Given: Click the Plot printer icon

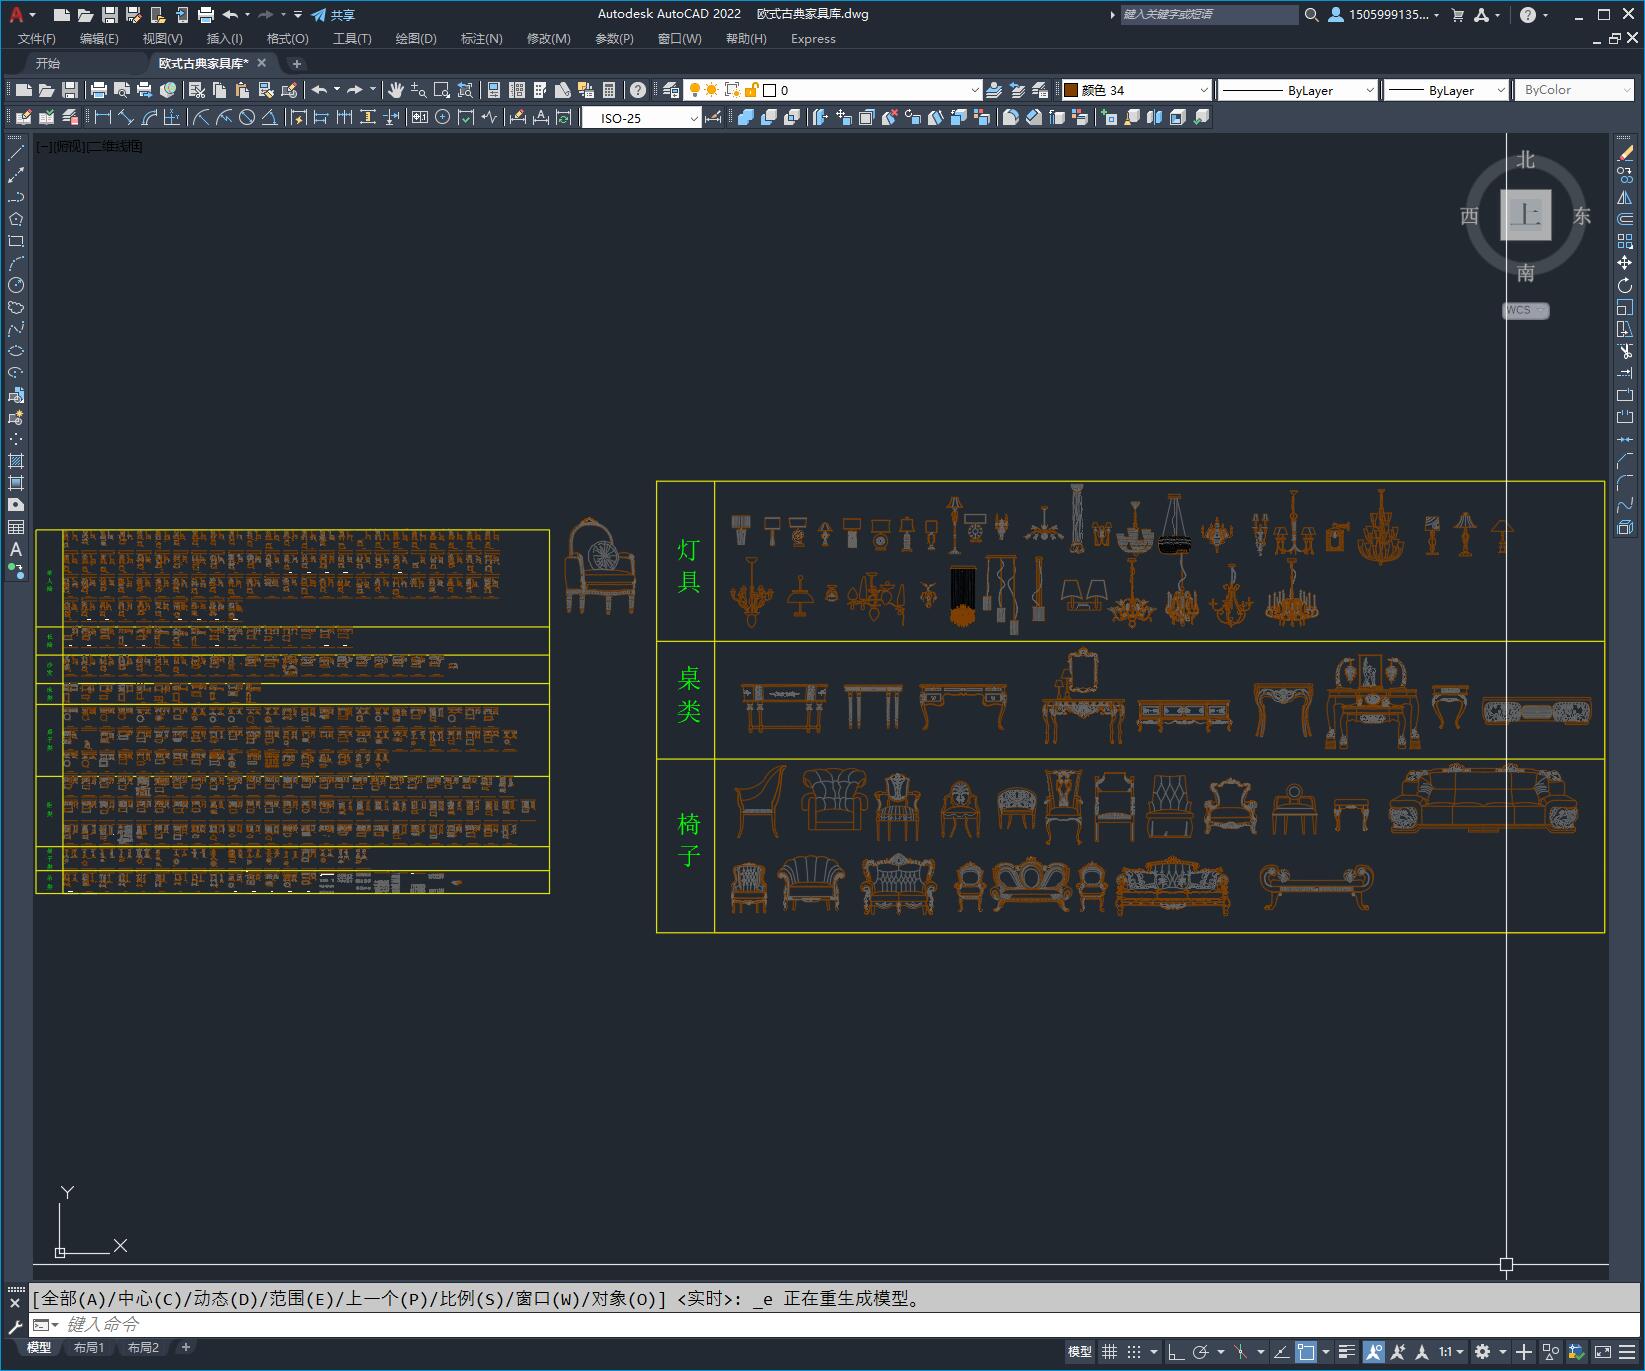Looking at the screenshot, I should (x=99, y=90).
